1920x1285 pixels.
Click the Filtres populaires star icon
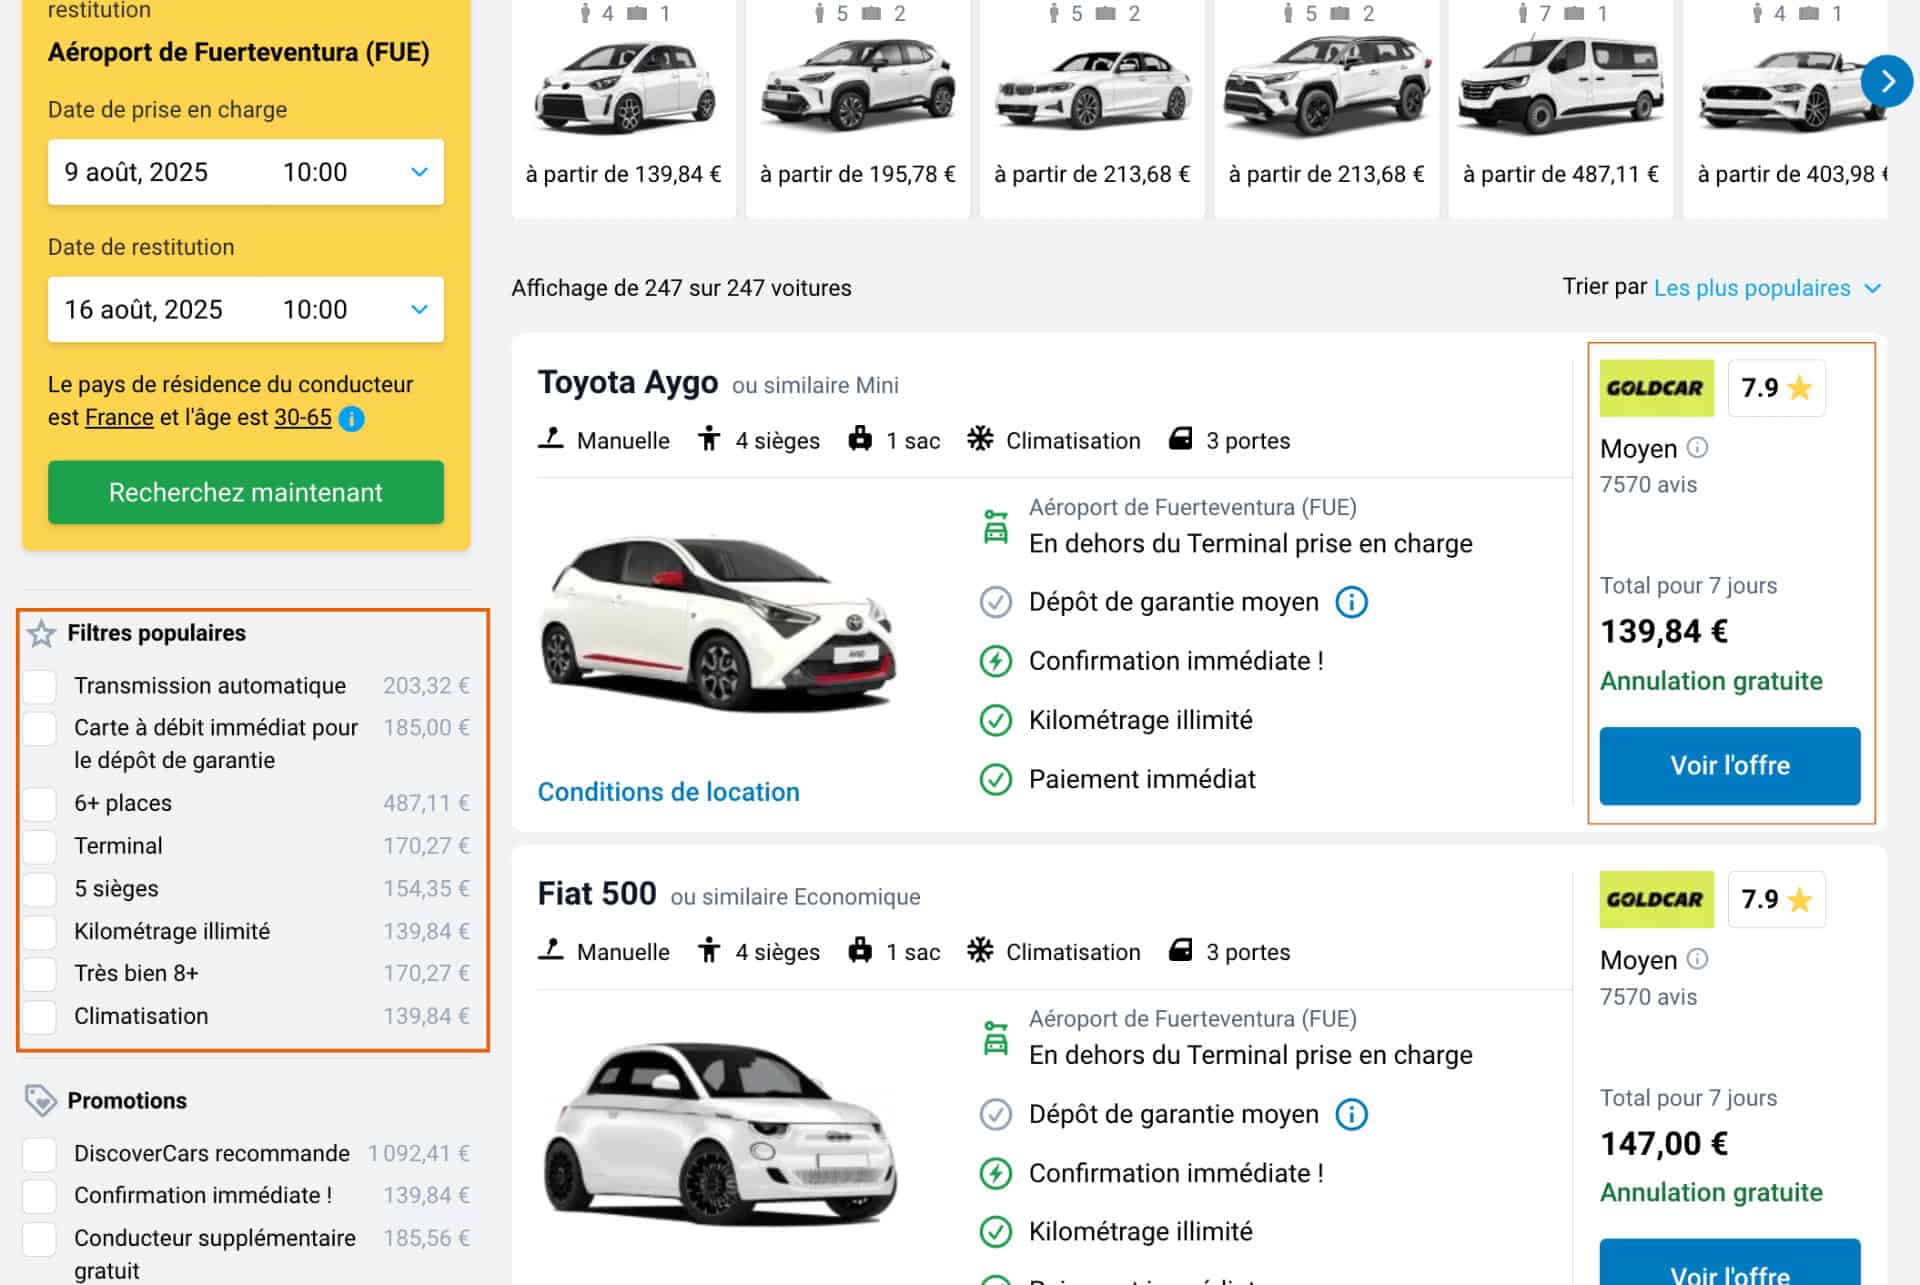42,633
